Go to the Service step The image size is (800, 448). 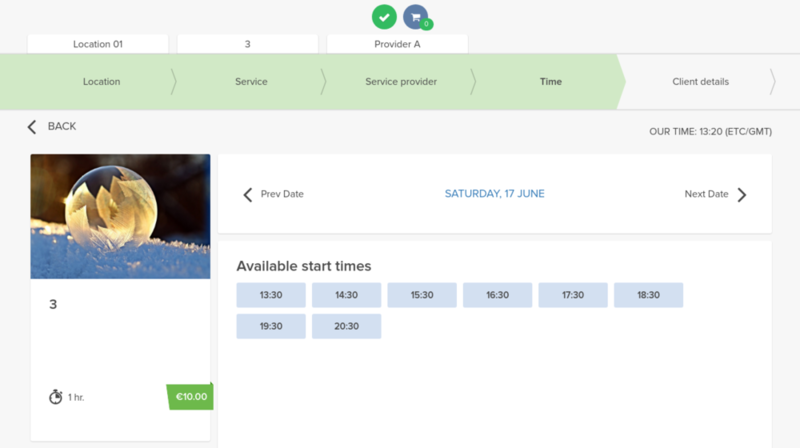(x=251, y=82)
